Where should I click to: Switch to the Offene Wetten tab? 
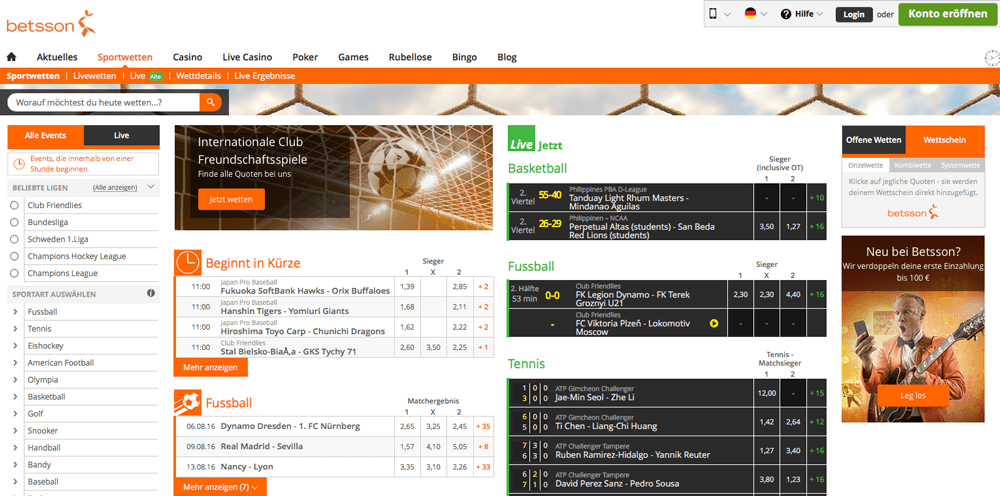pos(874,140)
